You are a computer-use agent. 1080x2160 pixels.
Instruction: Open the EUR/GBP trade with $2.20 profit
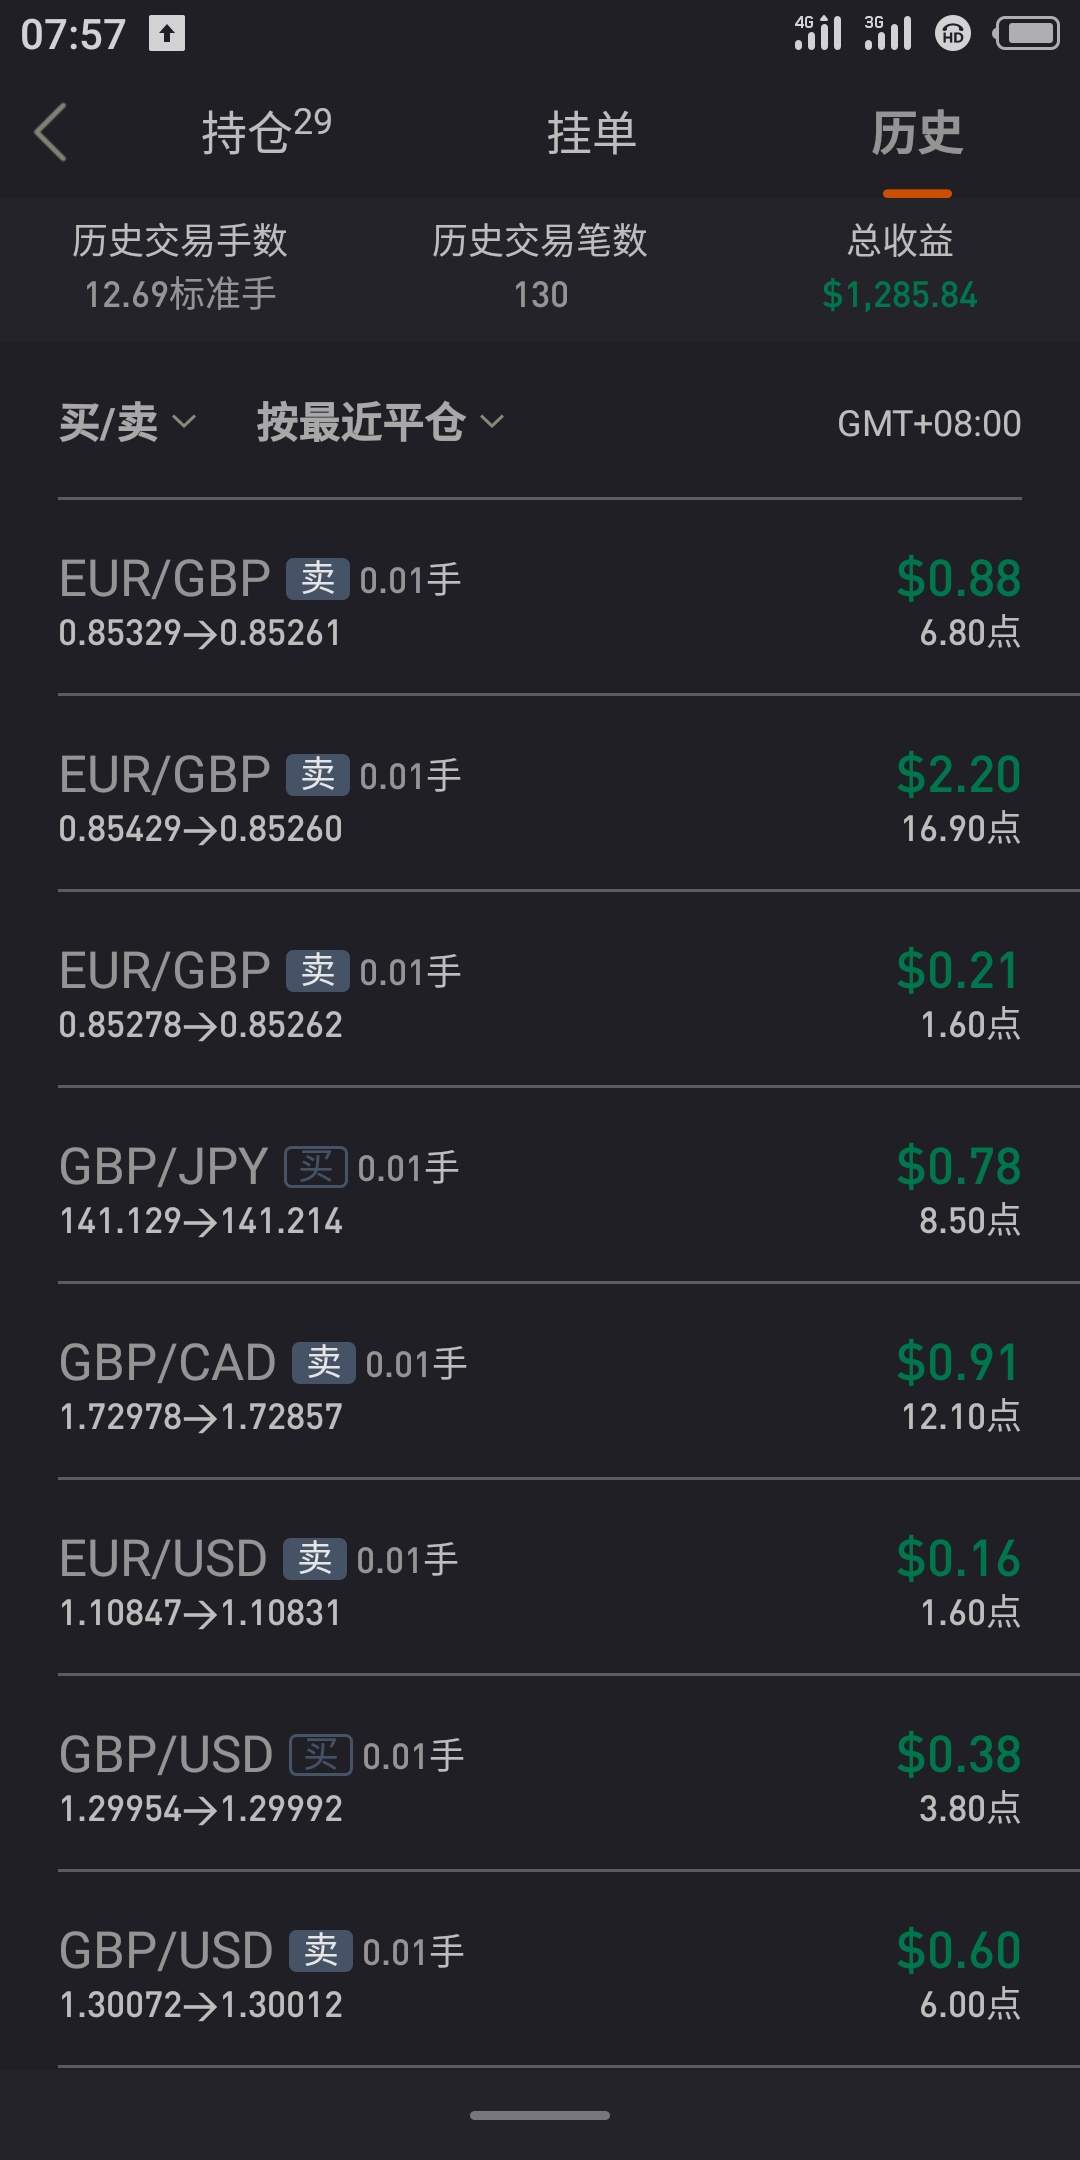[x=540, y=793]
